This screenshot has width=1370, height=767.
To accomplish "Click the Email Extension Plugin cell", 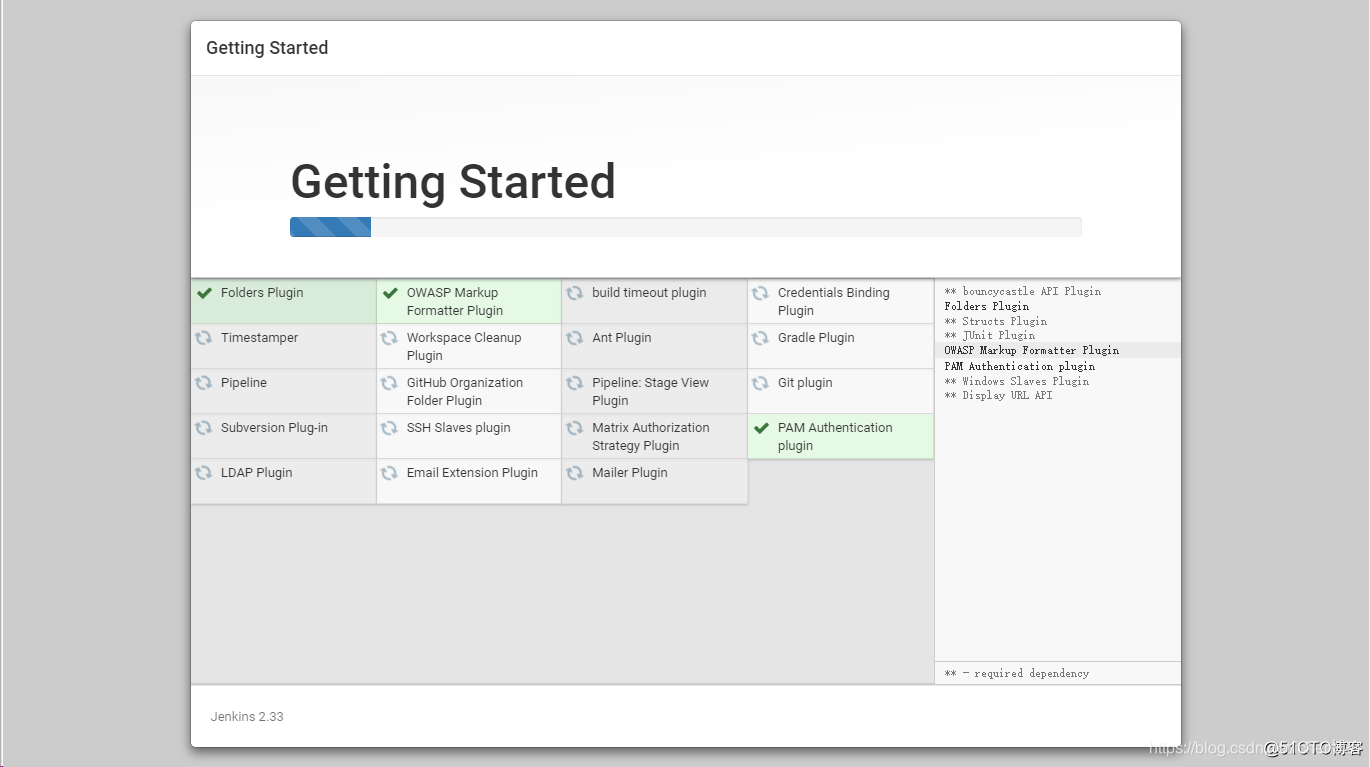I will pyautogui.click(x=469, y=481).
